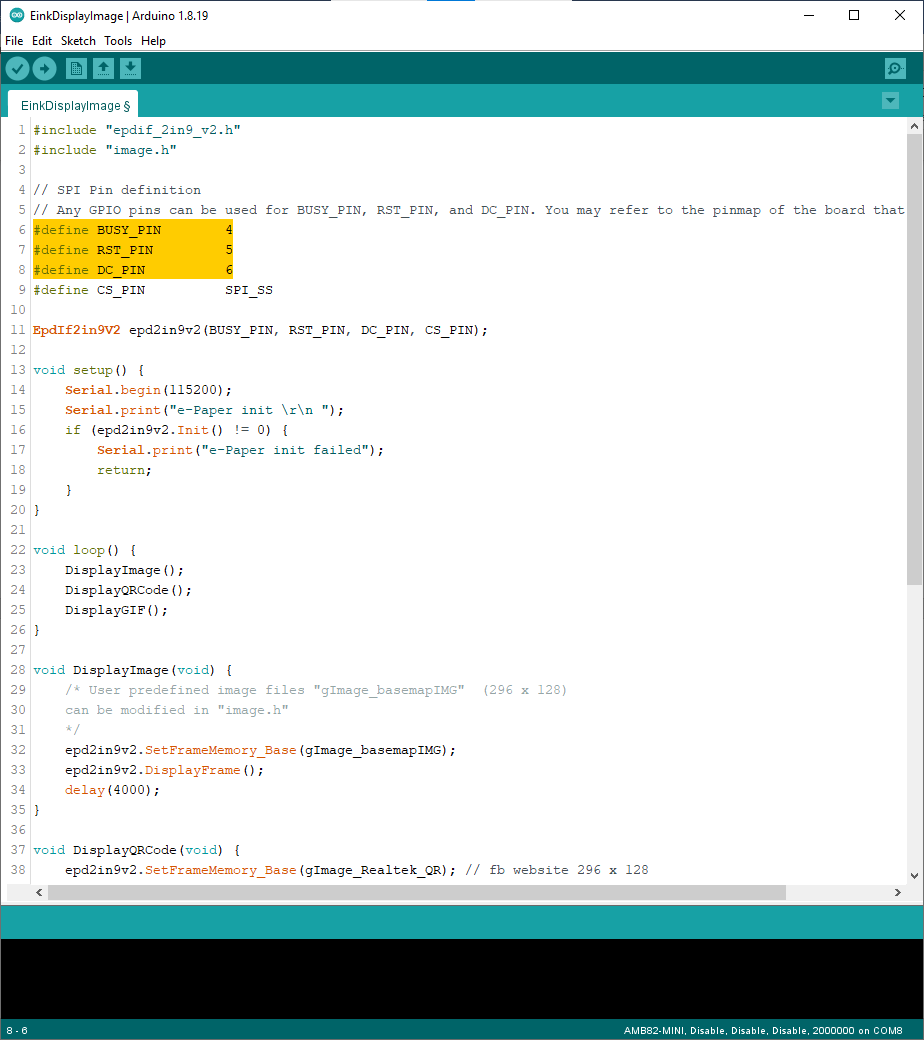This screenshot has height=1040, width=924.
Task: Open the Edit menu
Action: tap(42, 41)
